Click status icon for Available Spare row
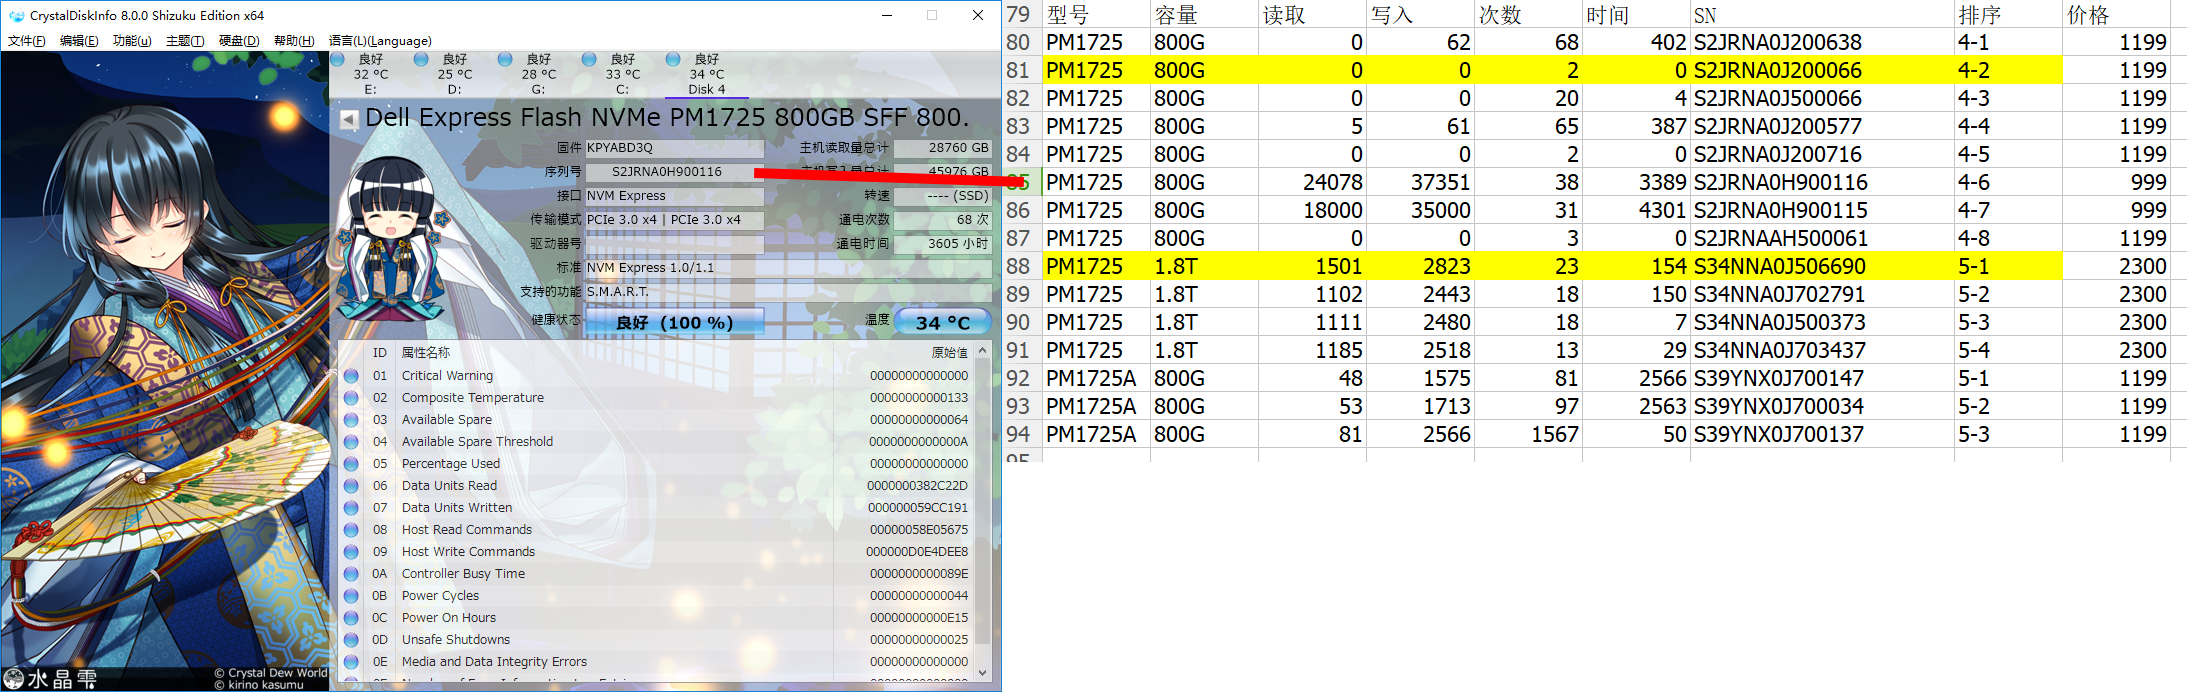 coord(351,420)
